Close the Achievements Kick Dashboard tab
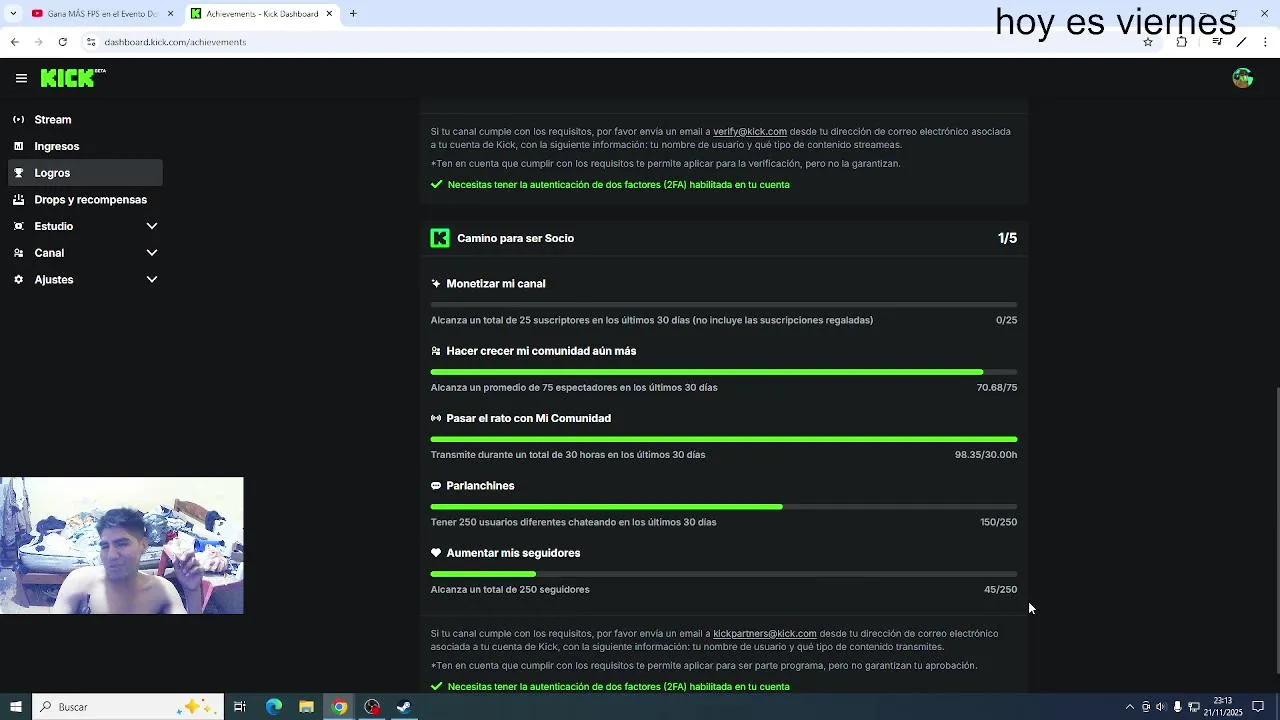The height and width of the screenshot is (720, 1280). (329, 13)
